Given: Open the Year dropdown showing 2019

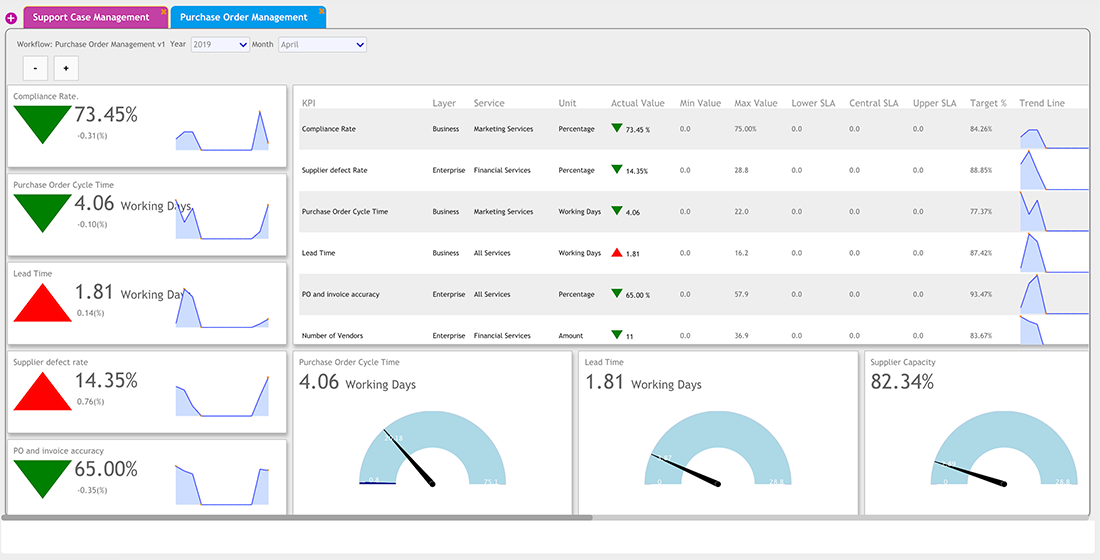Looking at the screenshot, I should tap(220, 45).
